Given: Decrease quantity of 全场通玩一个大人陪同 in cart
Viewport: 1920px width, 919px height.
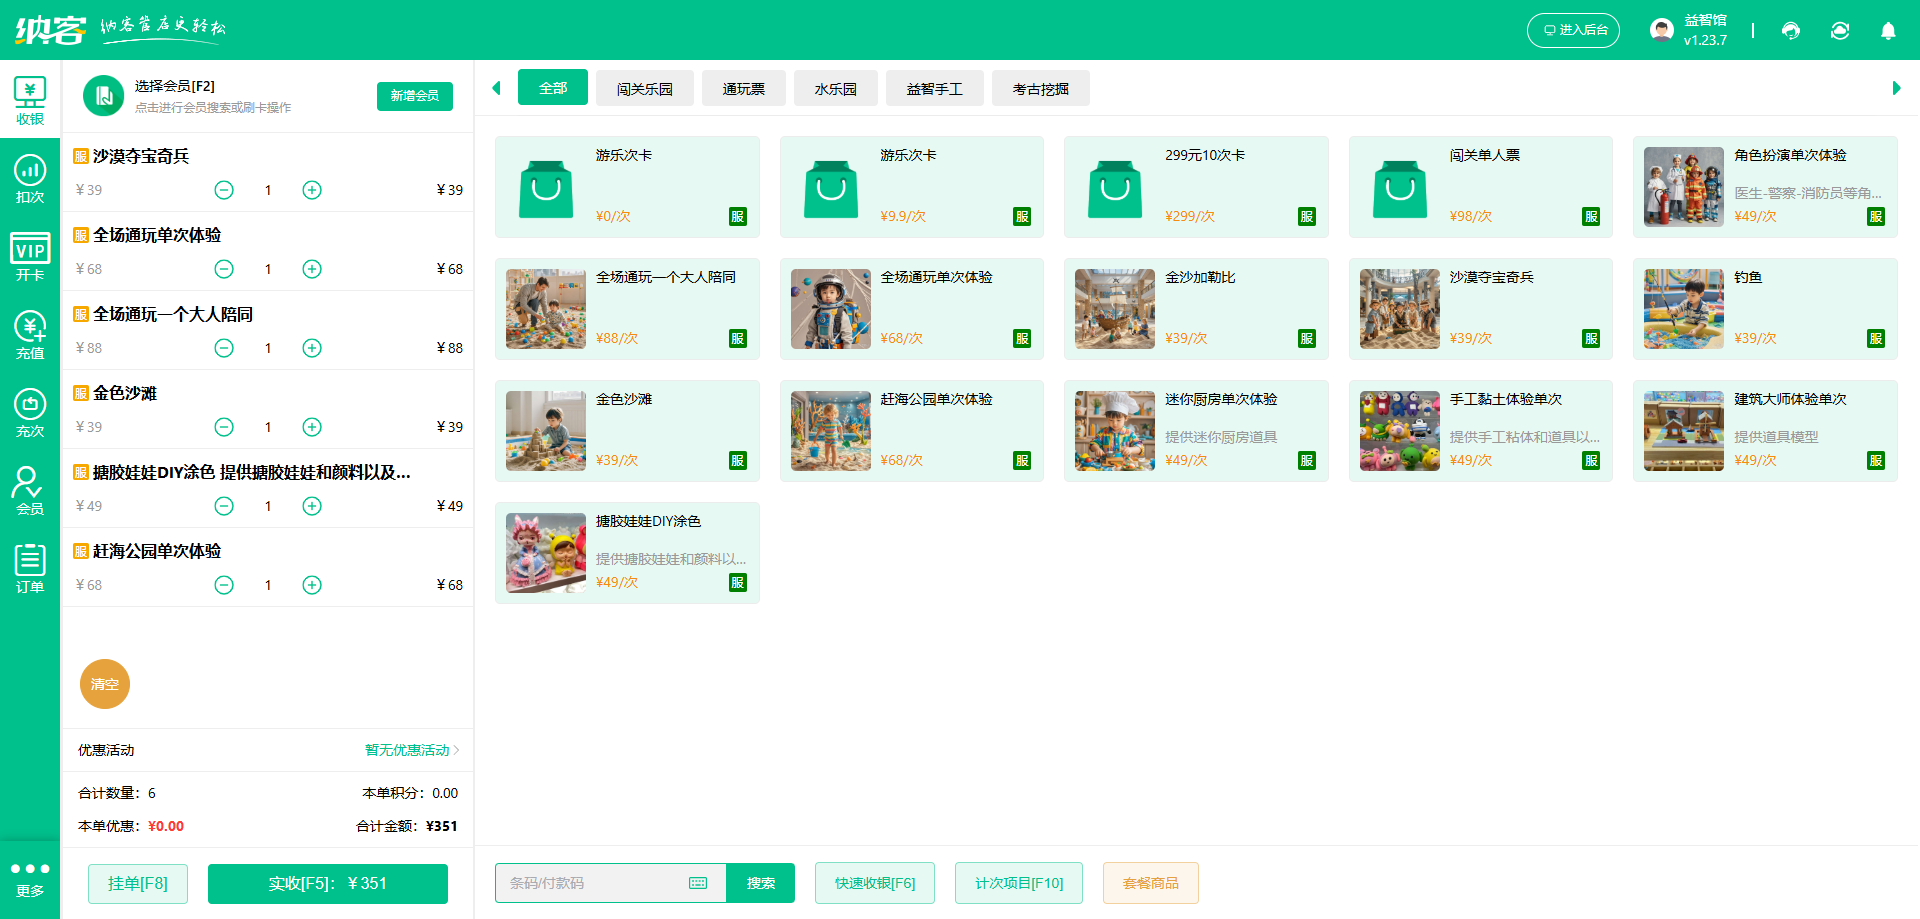Looking at the screenshot, I should [224, 348].
